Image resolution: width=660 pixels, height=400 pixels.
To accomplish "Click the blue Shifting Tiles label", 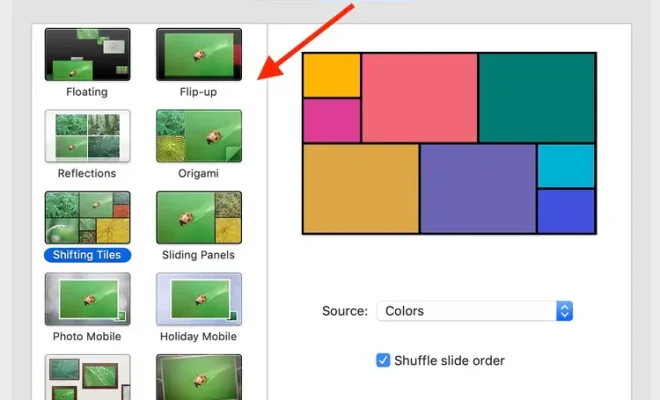I will click(x=87, y=255).
